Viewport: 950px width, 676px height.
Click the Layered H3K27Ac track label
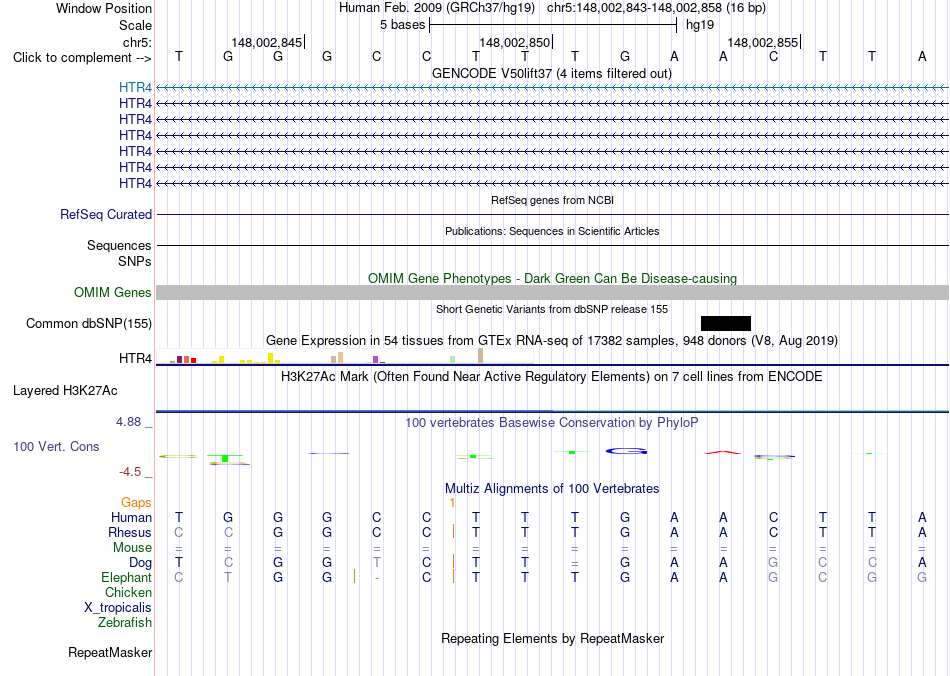(x=65, y=391)
